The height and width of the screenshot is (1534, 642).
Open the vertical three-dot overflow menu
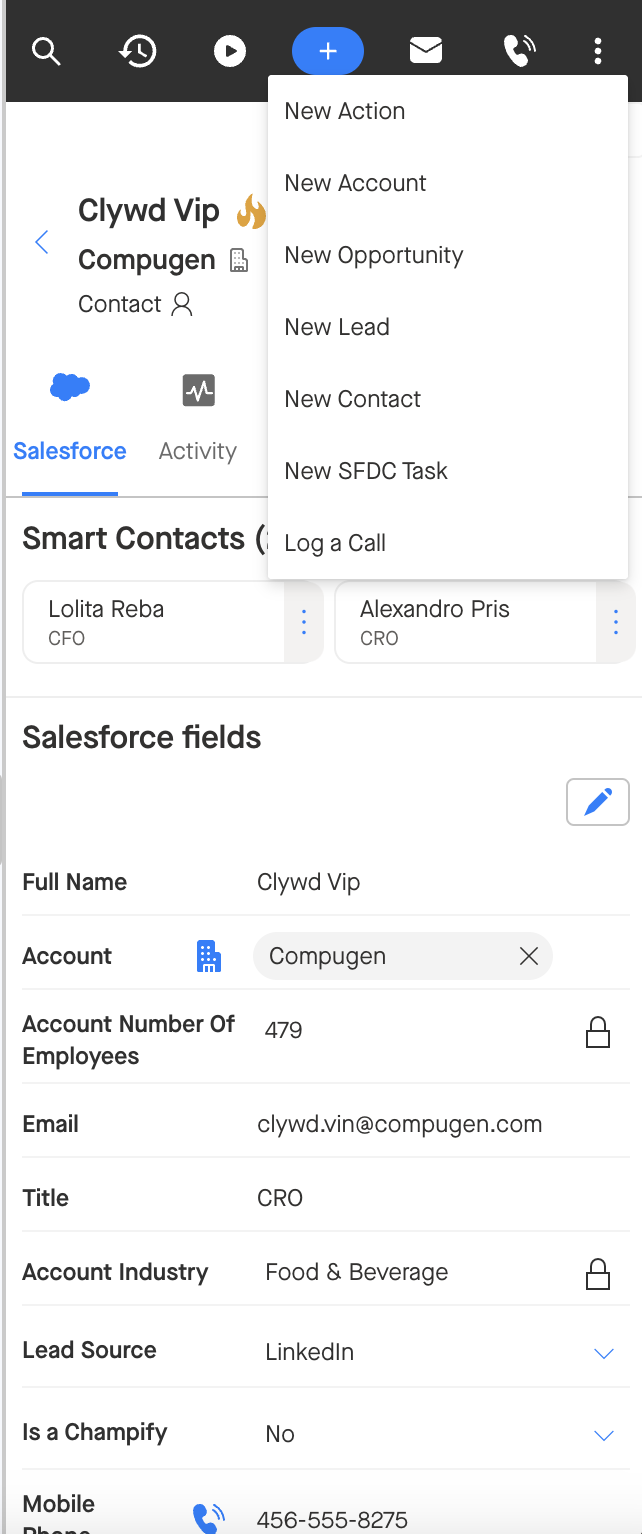point(598,51)
